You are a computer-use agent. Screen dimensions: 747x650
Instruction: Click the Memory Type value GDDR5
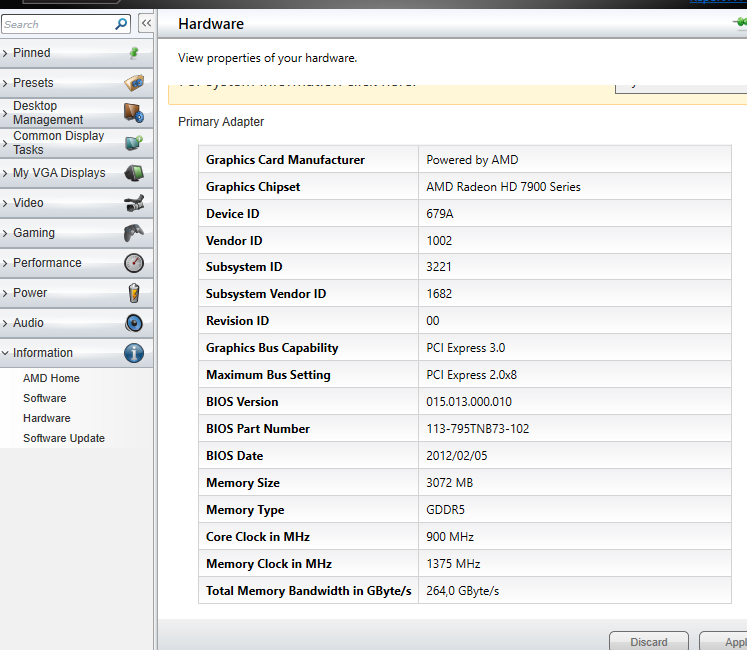[445, 510]
